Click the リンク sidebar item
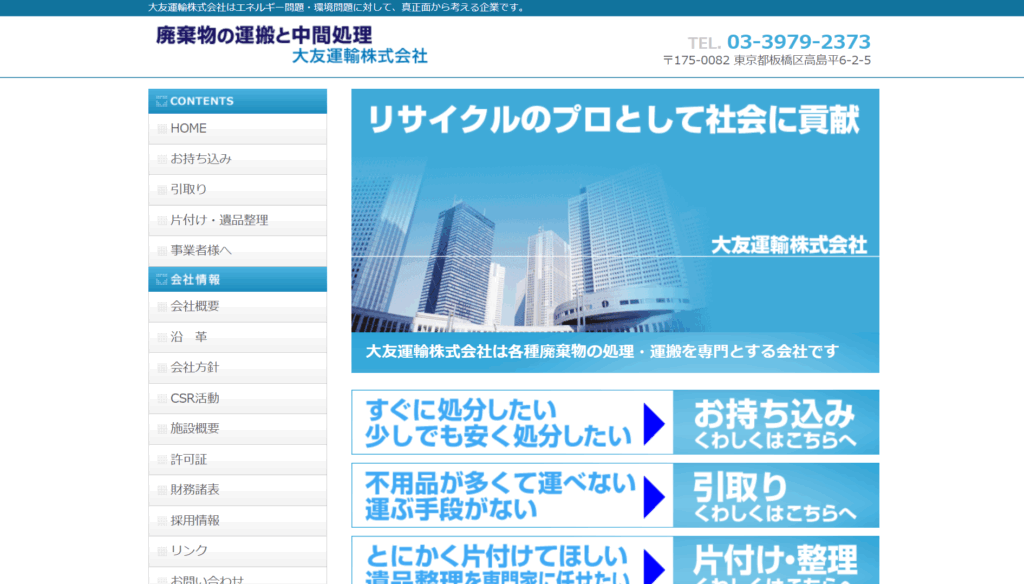This screenshot has height=584, width=1024. pyautogui.click(x=189, y=551)
